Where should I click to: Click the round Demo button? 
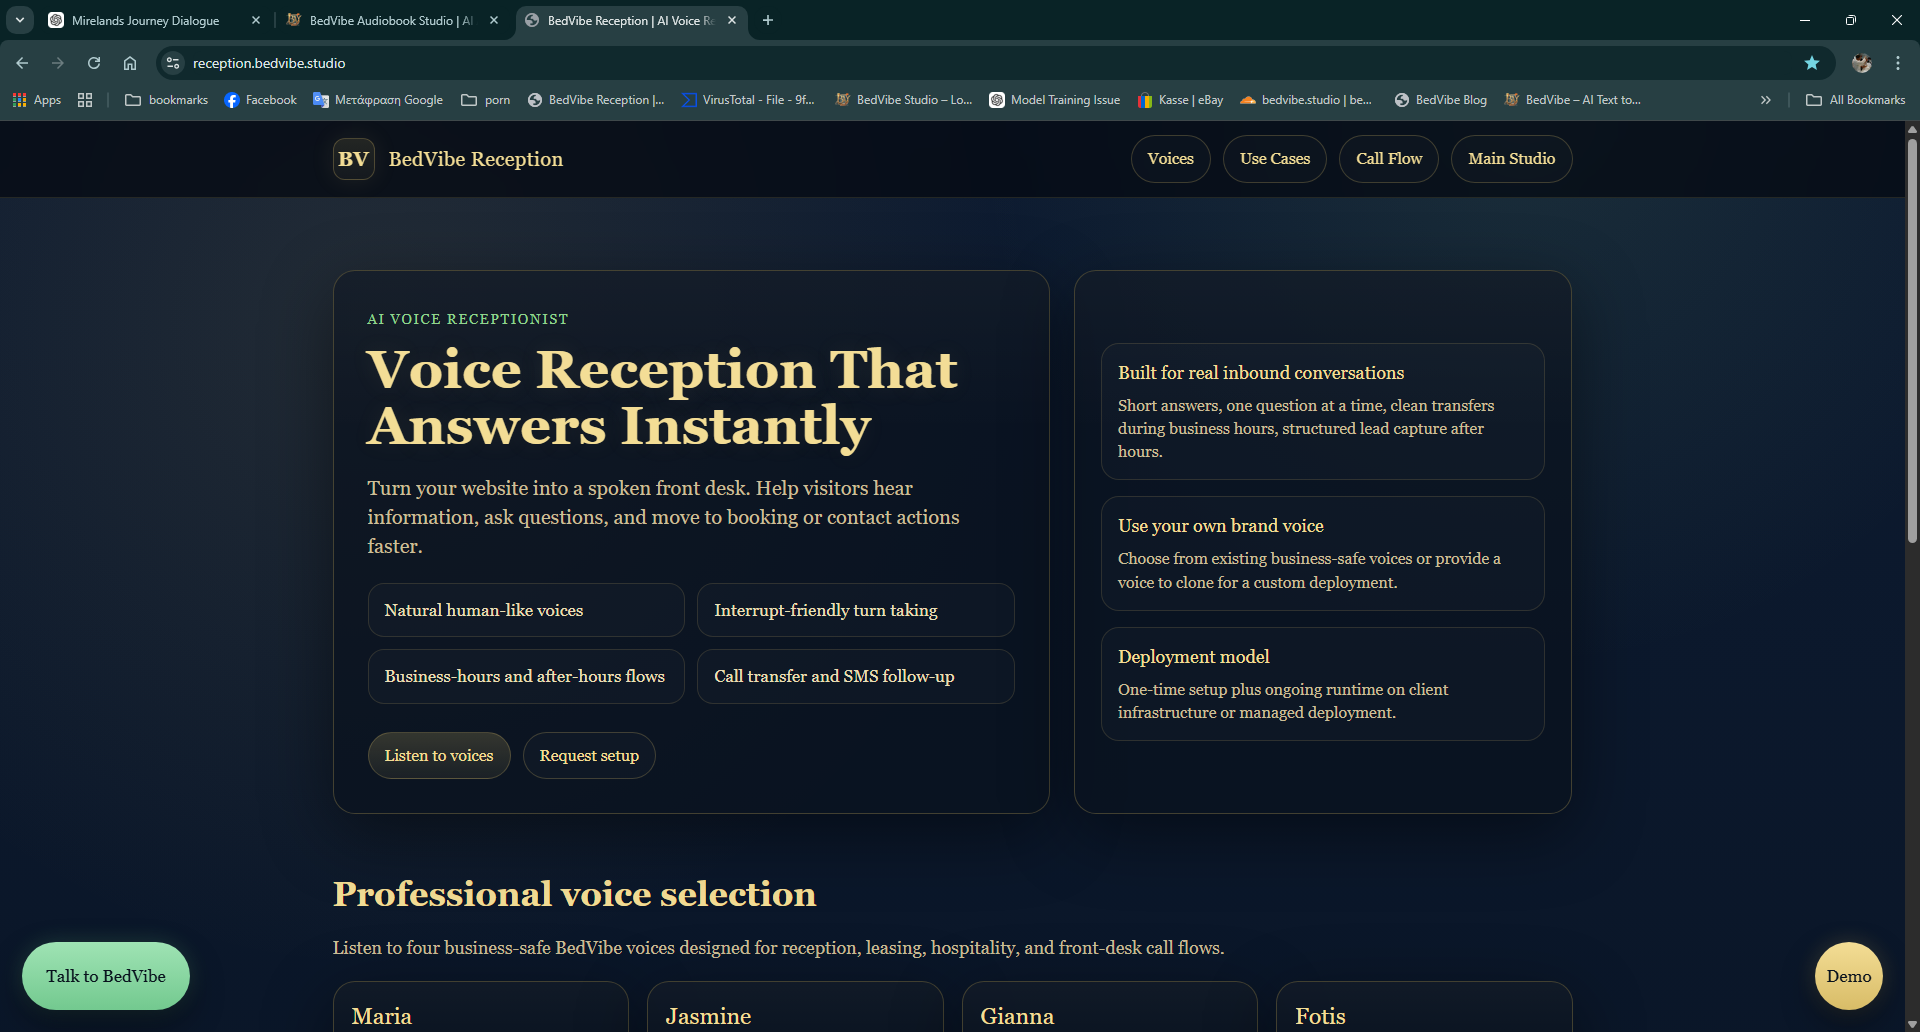pyautogui.click(x=1849, y=976)
